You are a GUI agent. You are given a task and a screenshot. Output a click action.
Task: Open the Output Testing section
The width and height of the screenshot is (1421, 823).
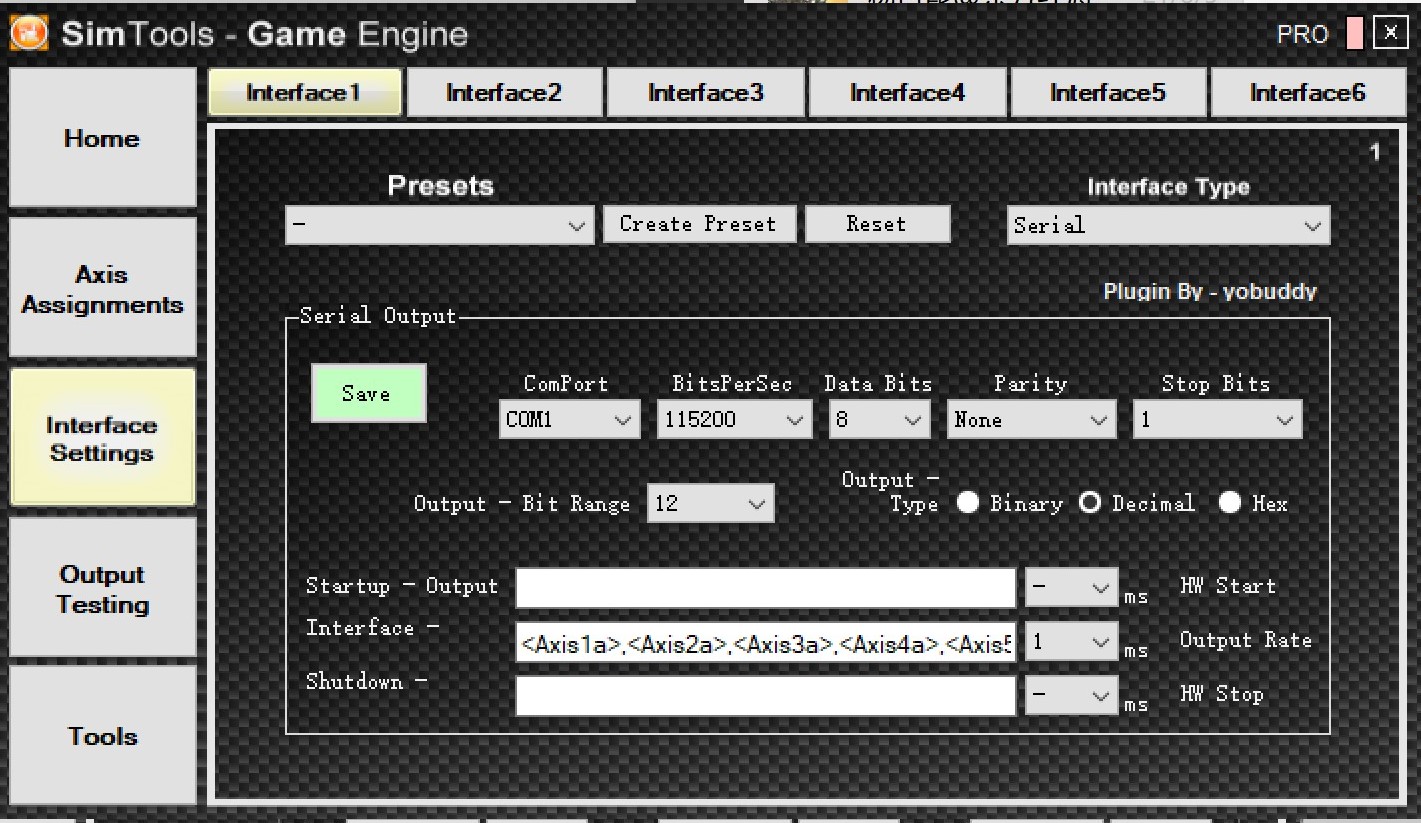(102, 589)
